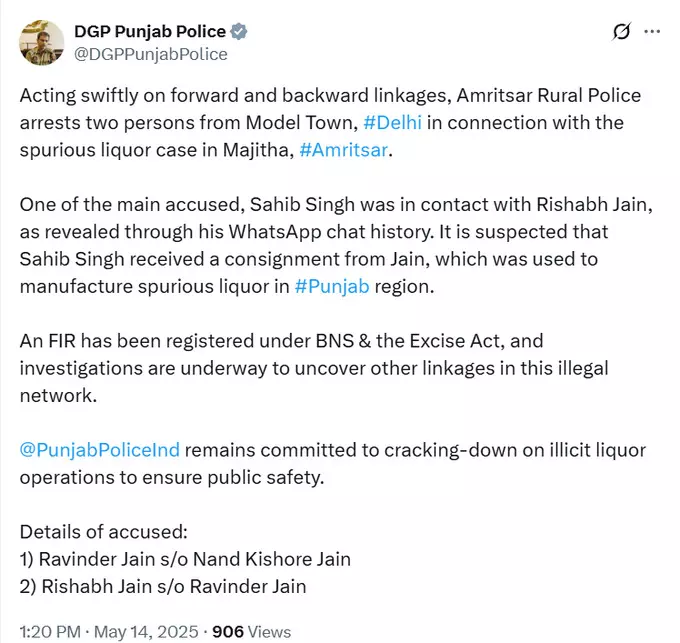Visit the @PunjabPoliceInd mention
This screenshot has width=680, height=643.
[100, 450]
